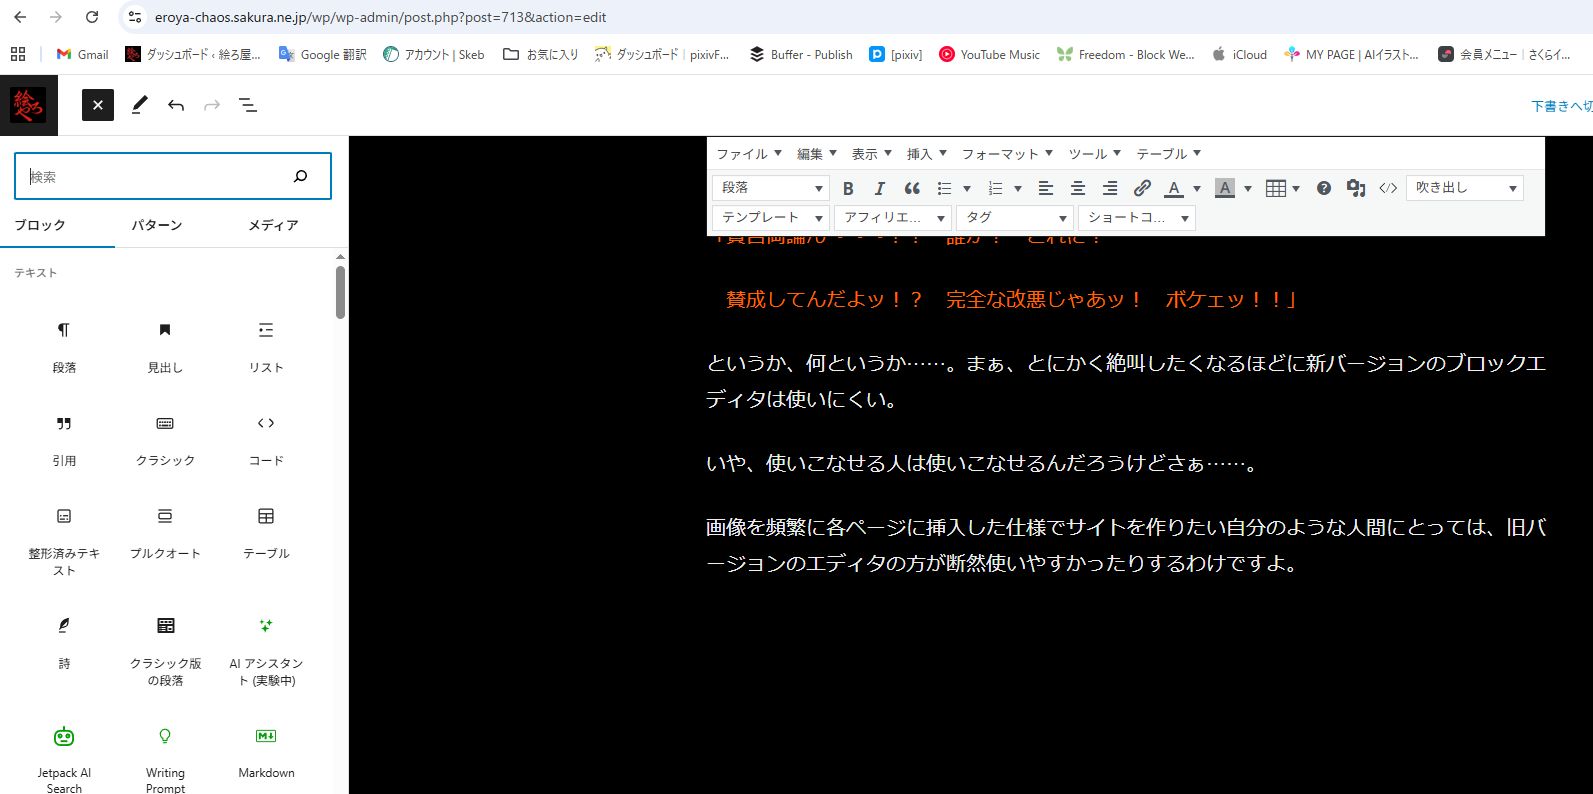Insert a link with the chain icon
This screenshot has height=794, width=1593.
point(1142,188)
